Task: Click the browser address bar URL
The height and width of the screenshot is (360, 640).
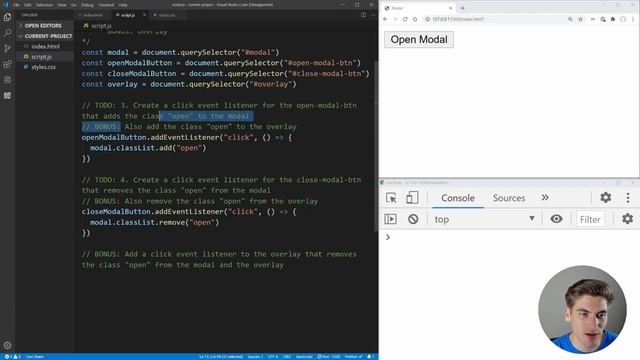Action: click(x=458, y=19)
